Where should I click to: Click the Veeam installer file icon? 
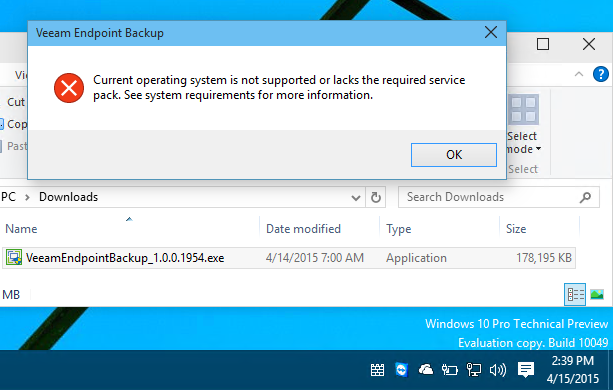point(14,258)
